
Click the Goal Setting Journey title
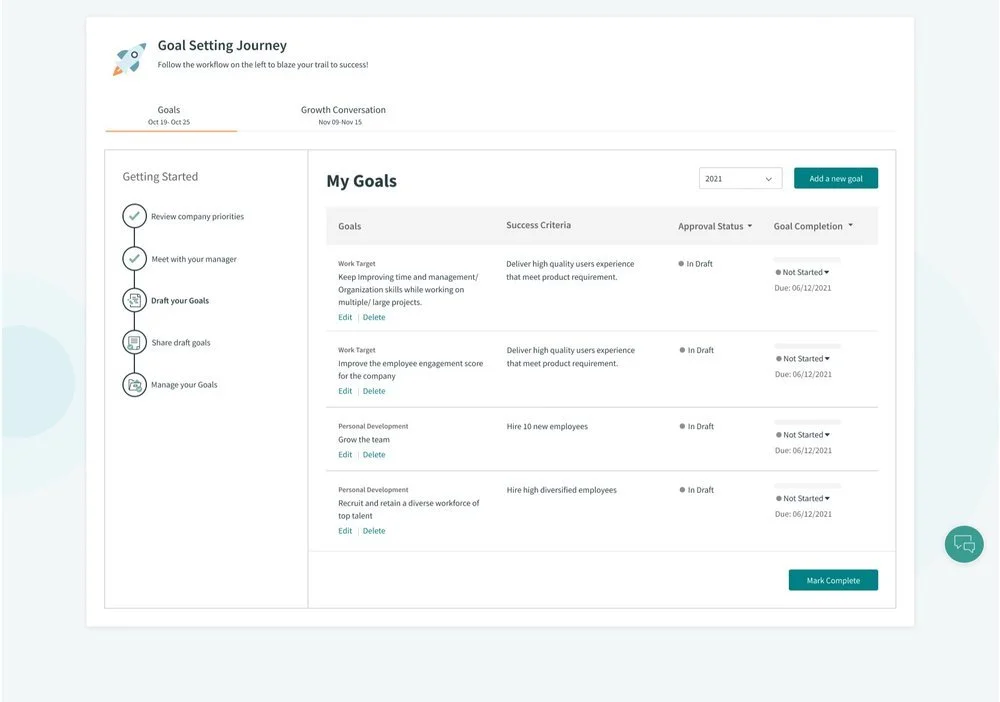click(222, 45)
